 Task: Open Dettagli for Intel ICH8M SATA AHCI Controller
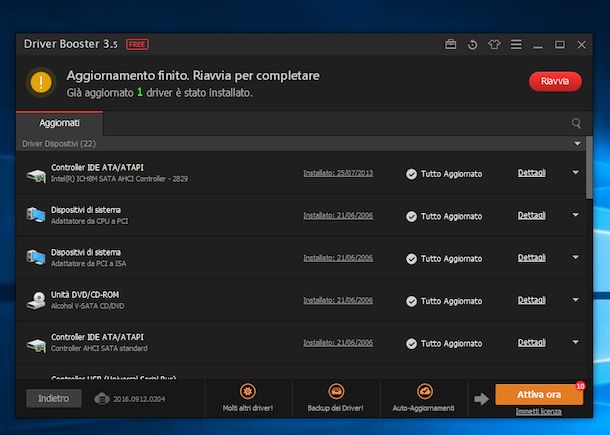tap(531, 173)
